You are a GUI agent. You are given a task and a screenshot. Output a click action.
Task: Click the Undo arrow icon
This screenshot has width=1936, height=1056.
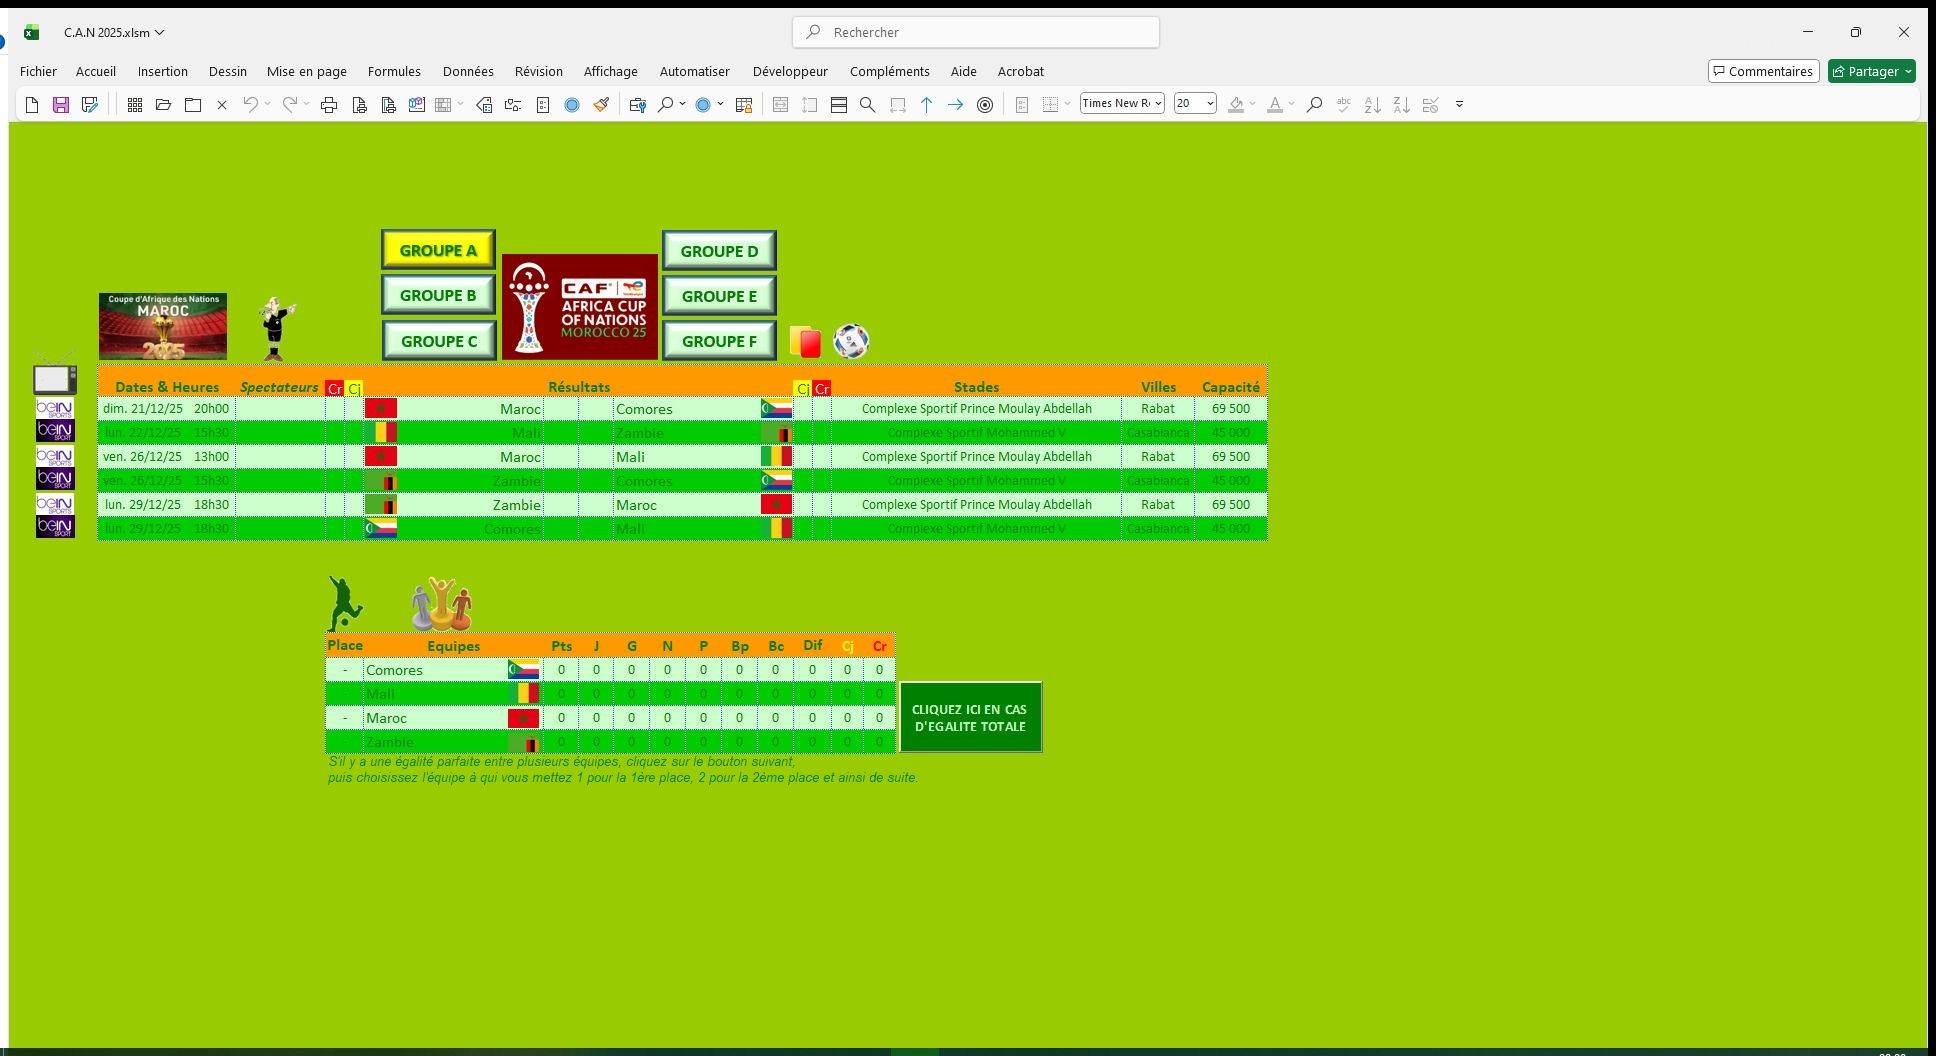[x=250, y=105]
